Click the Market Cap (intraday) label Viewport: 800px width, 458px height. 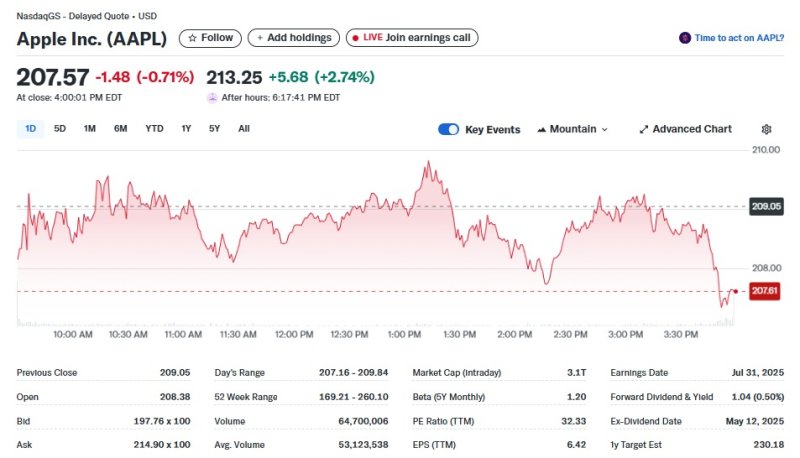click(457, 373)
